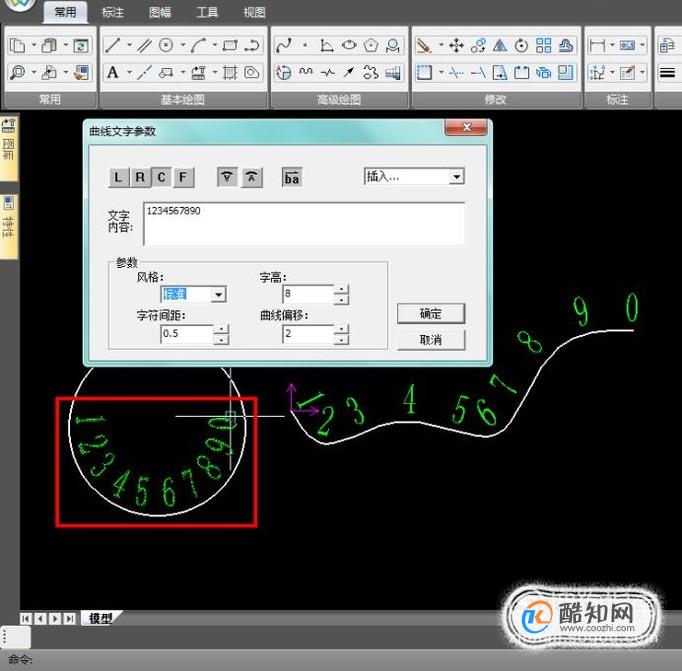
Task: Switch to the 常用 ribbon tab
Action: (x=66, y=12)
